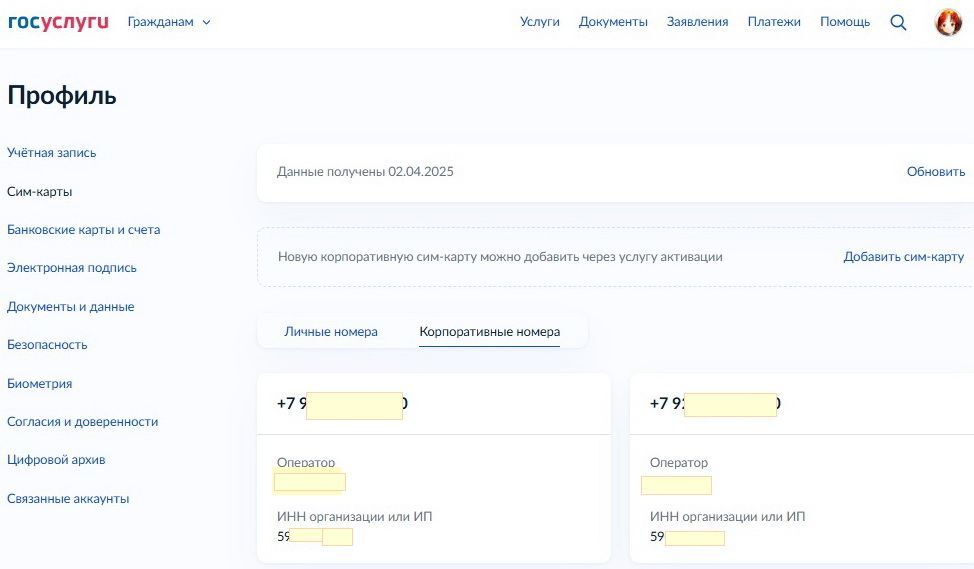The image size is (974, 569).
Task: Open the Биометрия sidebar link
Action: click(x=39, y=384)
